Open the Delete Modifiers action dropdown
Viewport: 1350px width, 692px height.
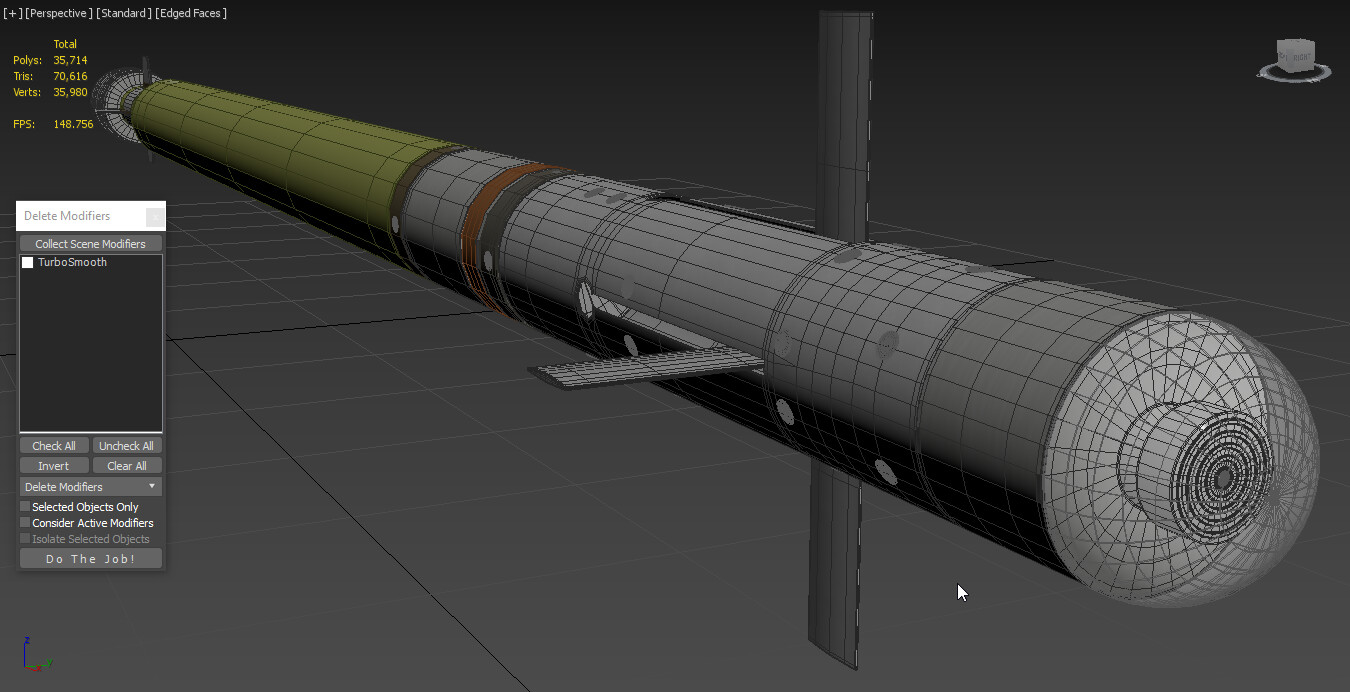coord(153,486)
